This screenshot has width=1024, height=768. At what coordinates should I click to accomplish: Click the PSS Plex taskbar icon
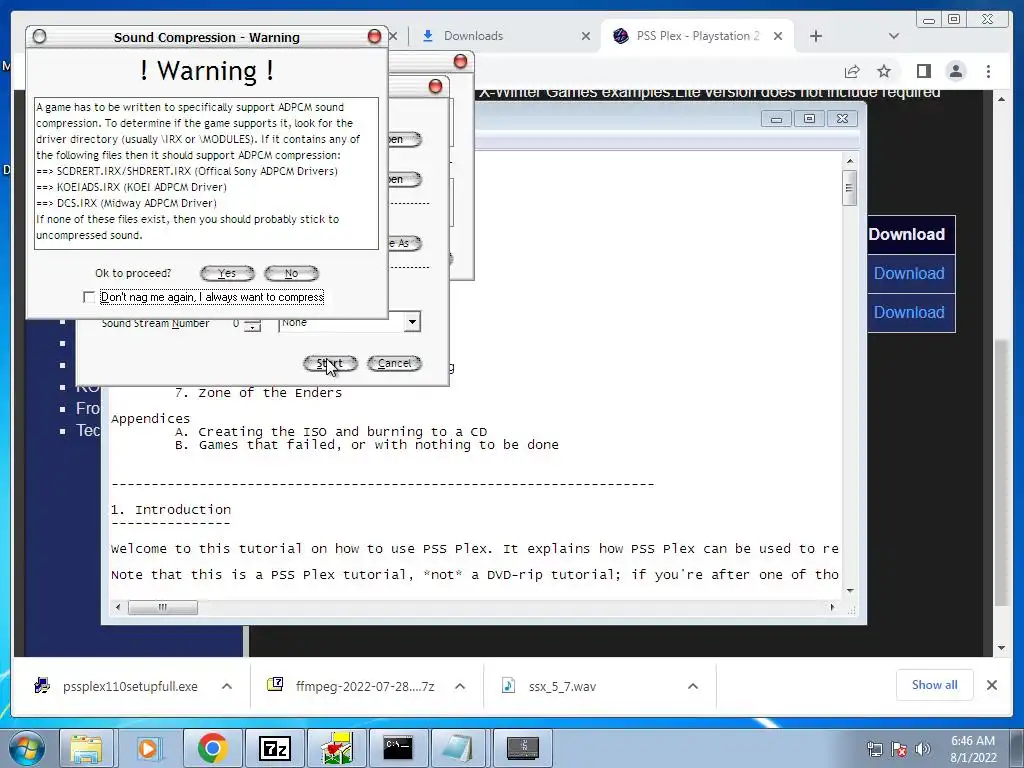(337, 748)
